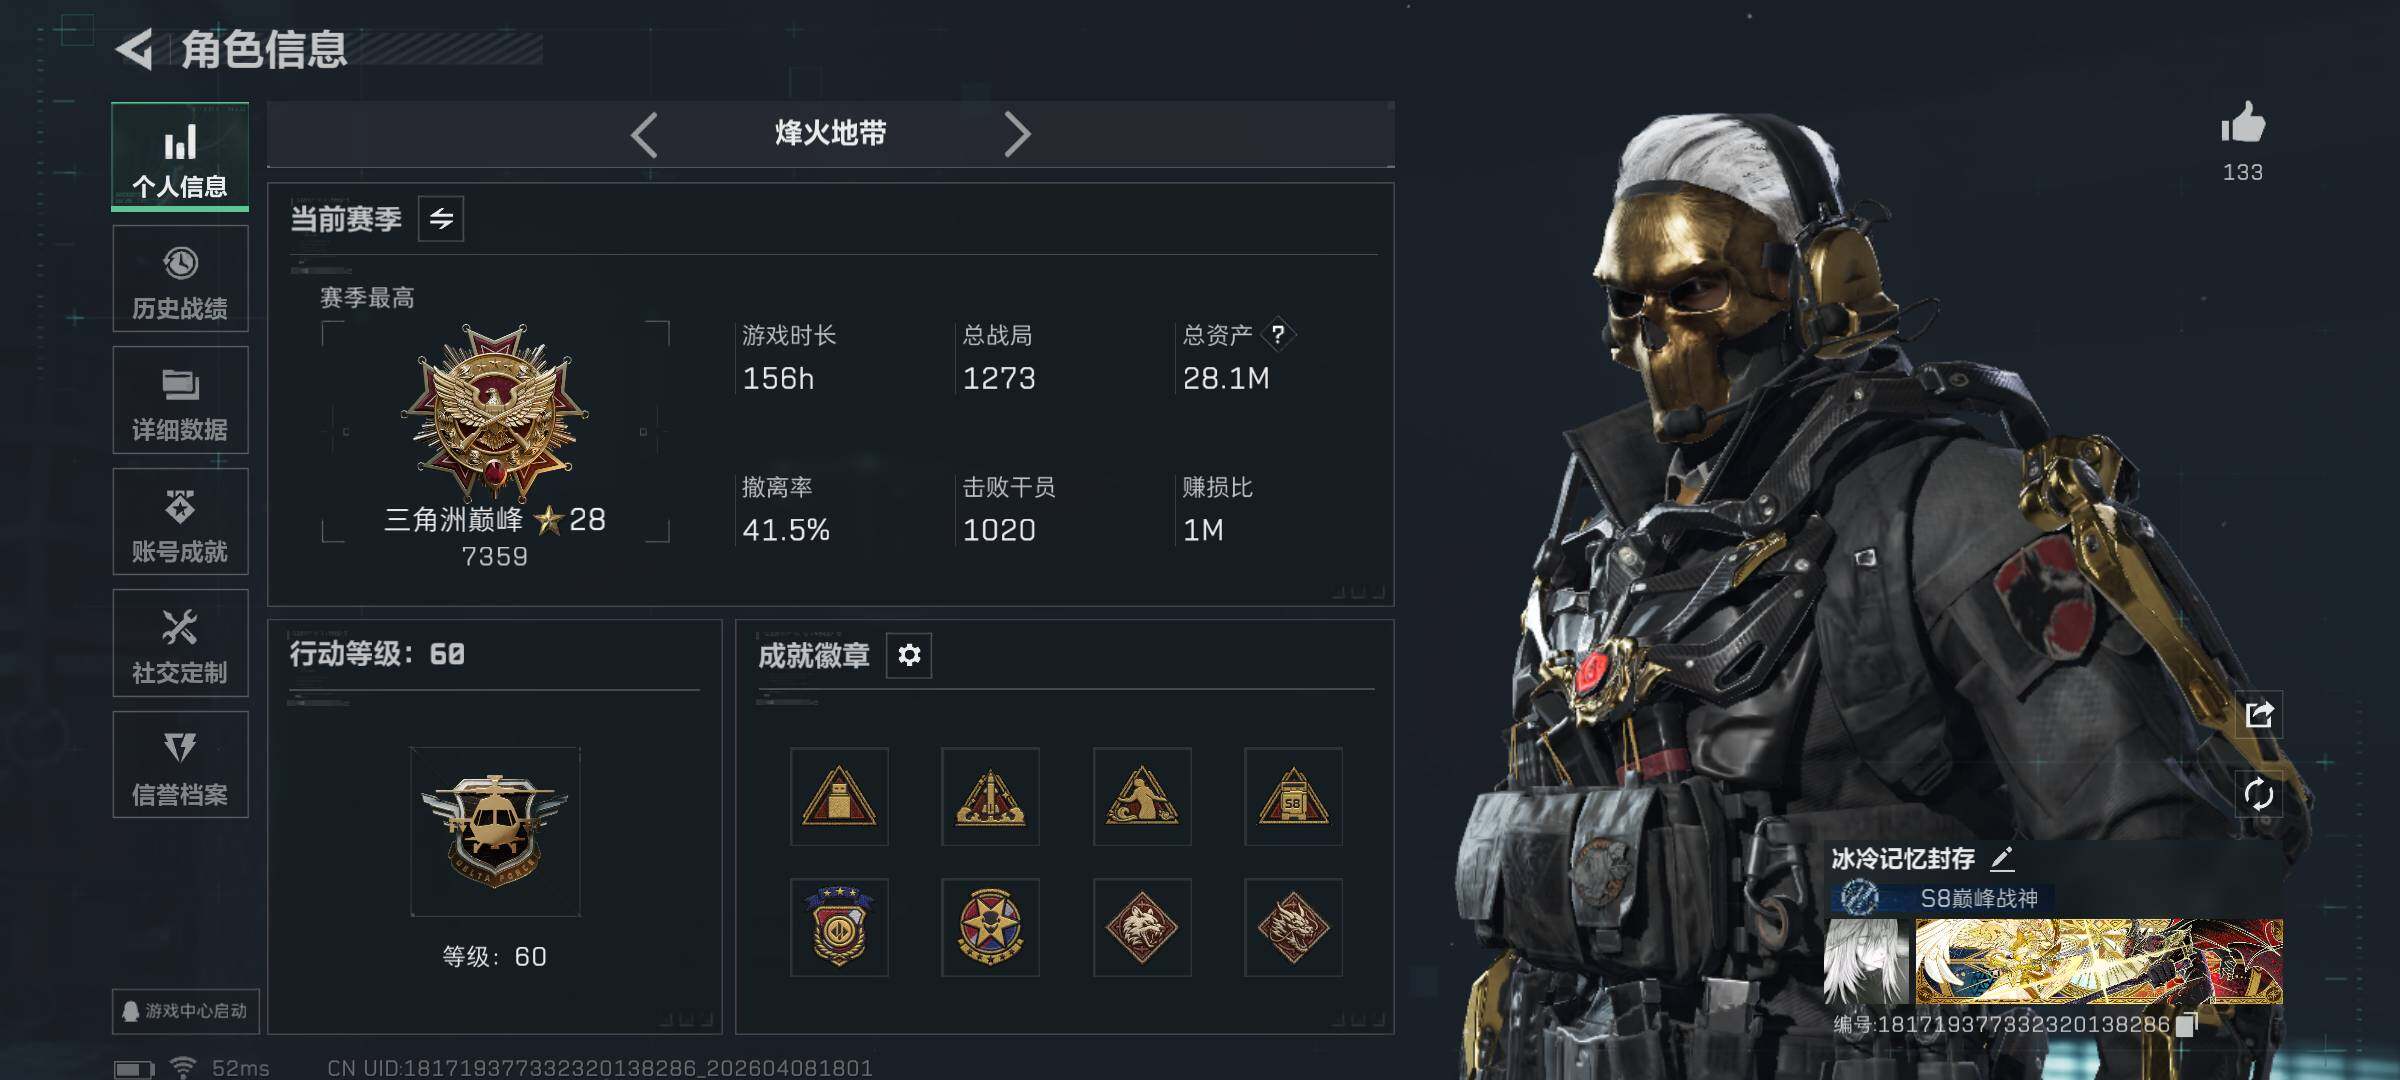Select the S8 triangle achievement badge
This screenshot has width=2400, height=1080.
click(x=1293, y=797)
